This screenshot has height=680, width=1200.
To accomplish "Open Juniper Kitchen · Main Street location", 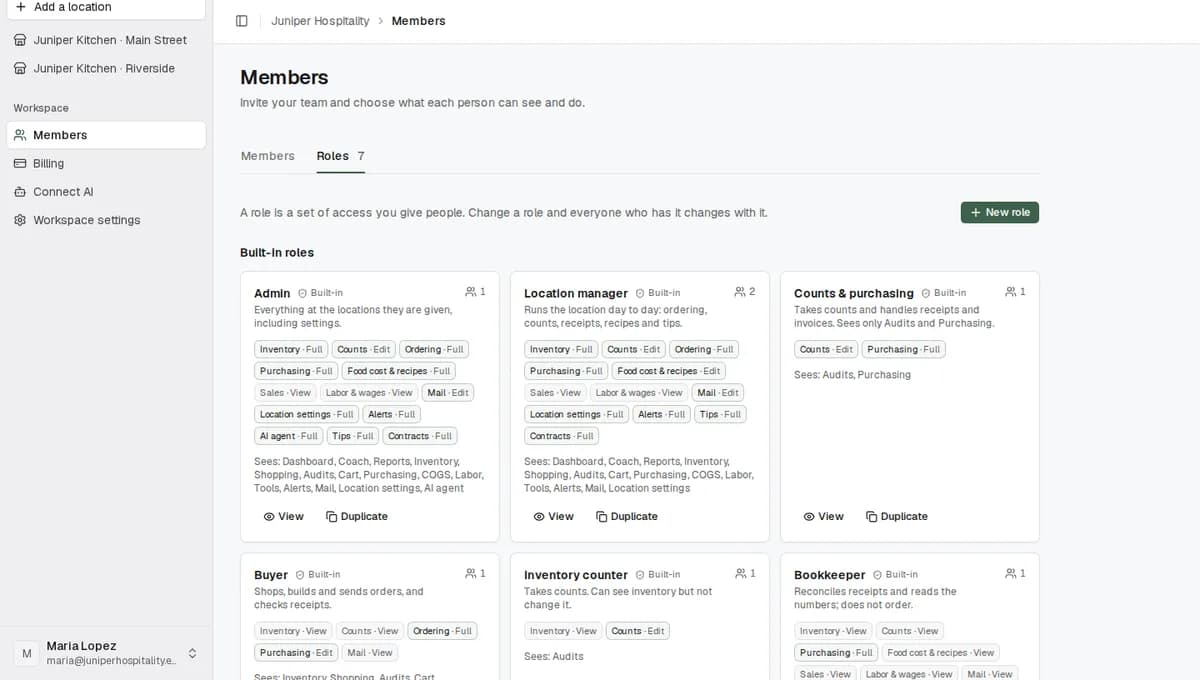I will pos(106,40).
